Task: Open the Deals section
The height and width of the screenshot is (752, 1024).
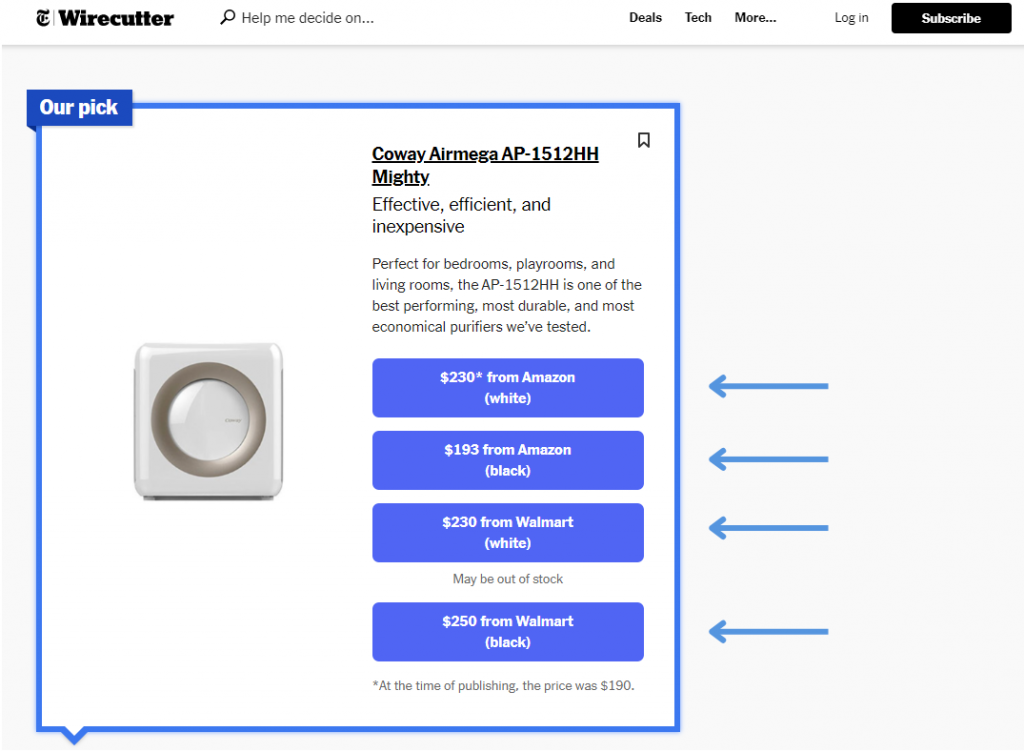Action: (x=645, y=18)
